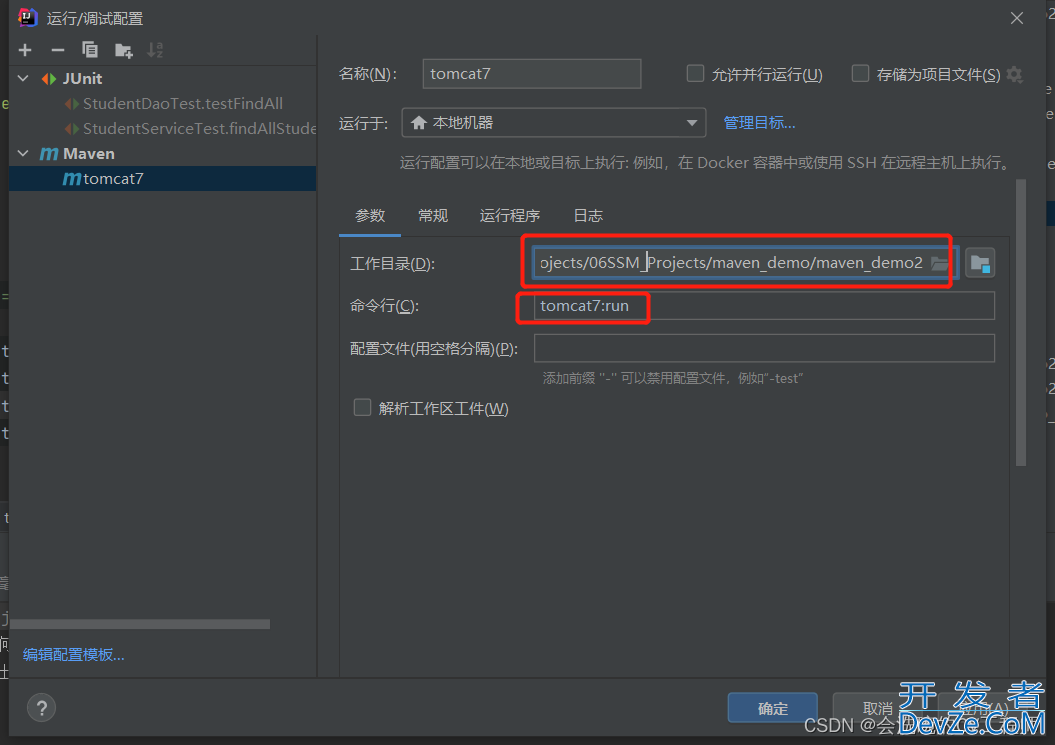Click the 取消 button

(x=877, y=708)
